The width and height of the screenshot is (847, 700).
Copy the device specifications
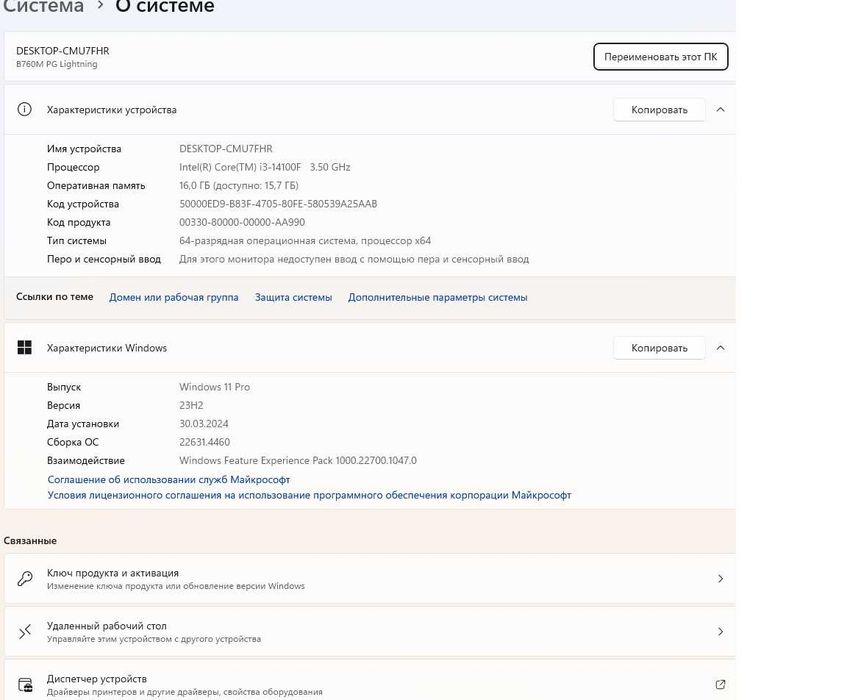point(659,110)
